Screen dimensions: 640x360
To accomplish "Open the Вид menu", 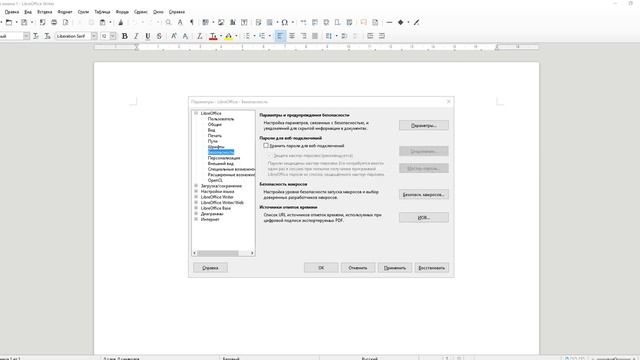I will point(28,12).
